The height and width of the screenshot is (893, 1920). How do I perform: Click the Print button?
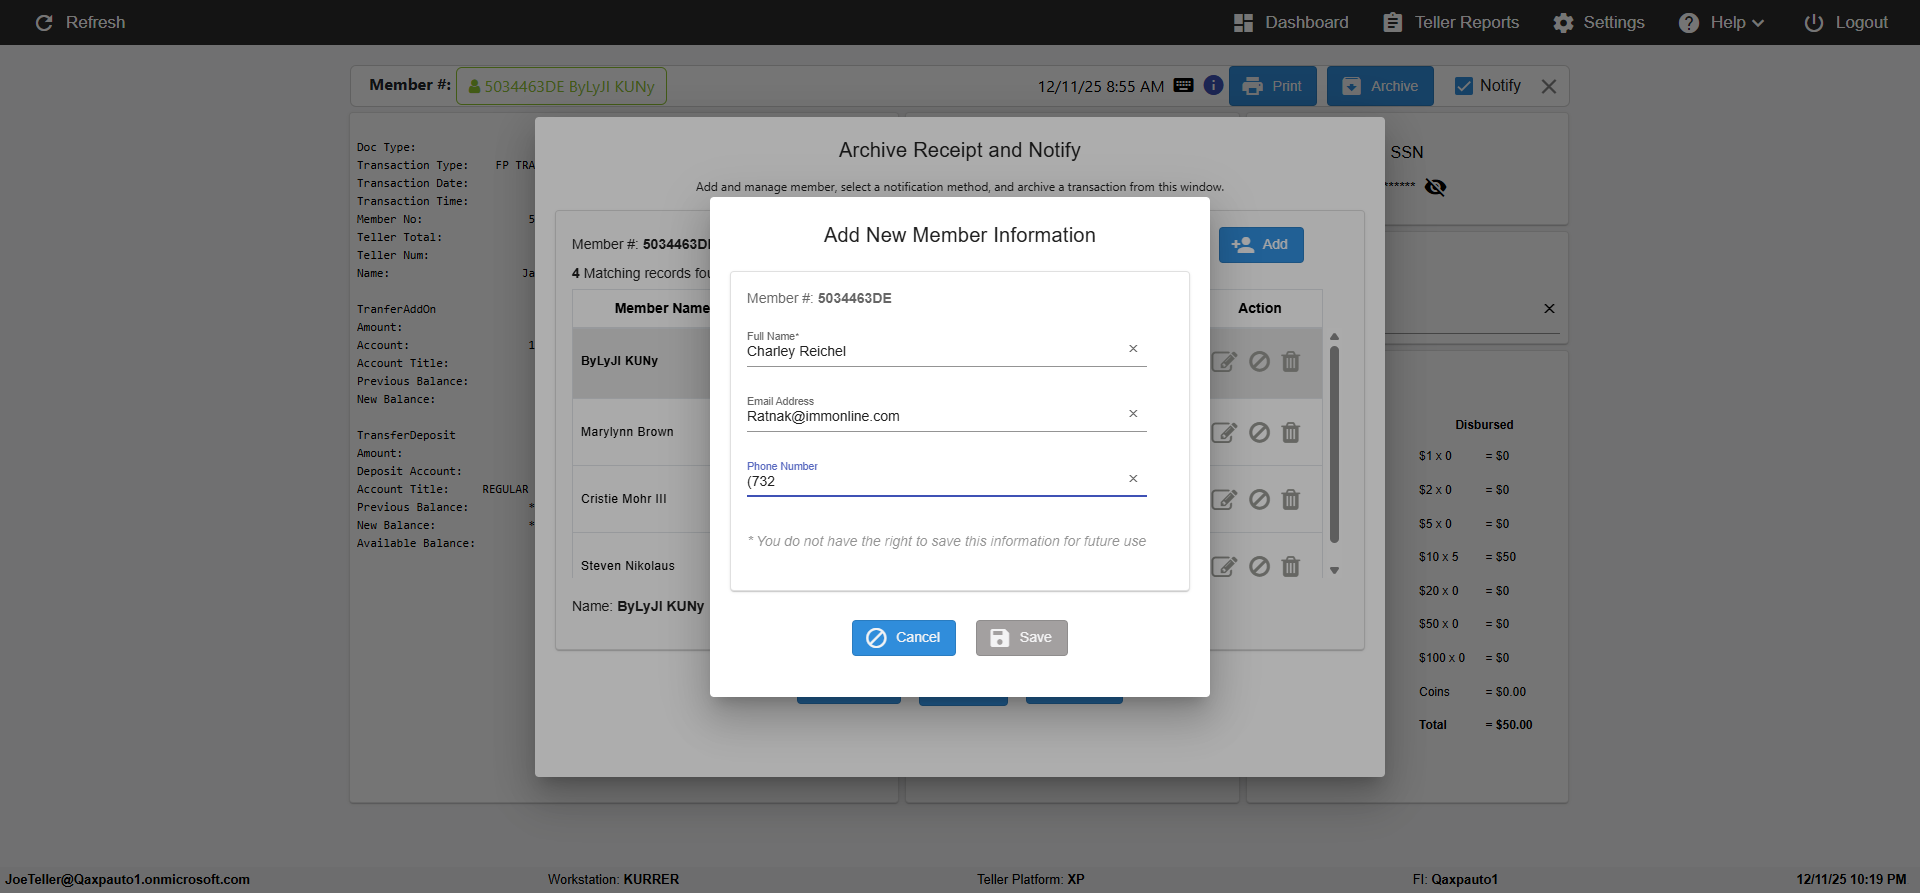[x=1272, y=86]
